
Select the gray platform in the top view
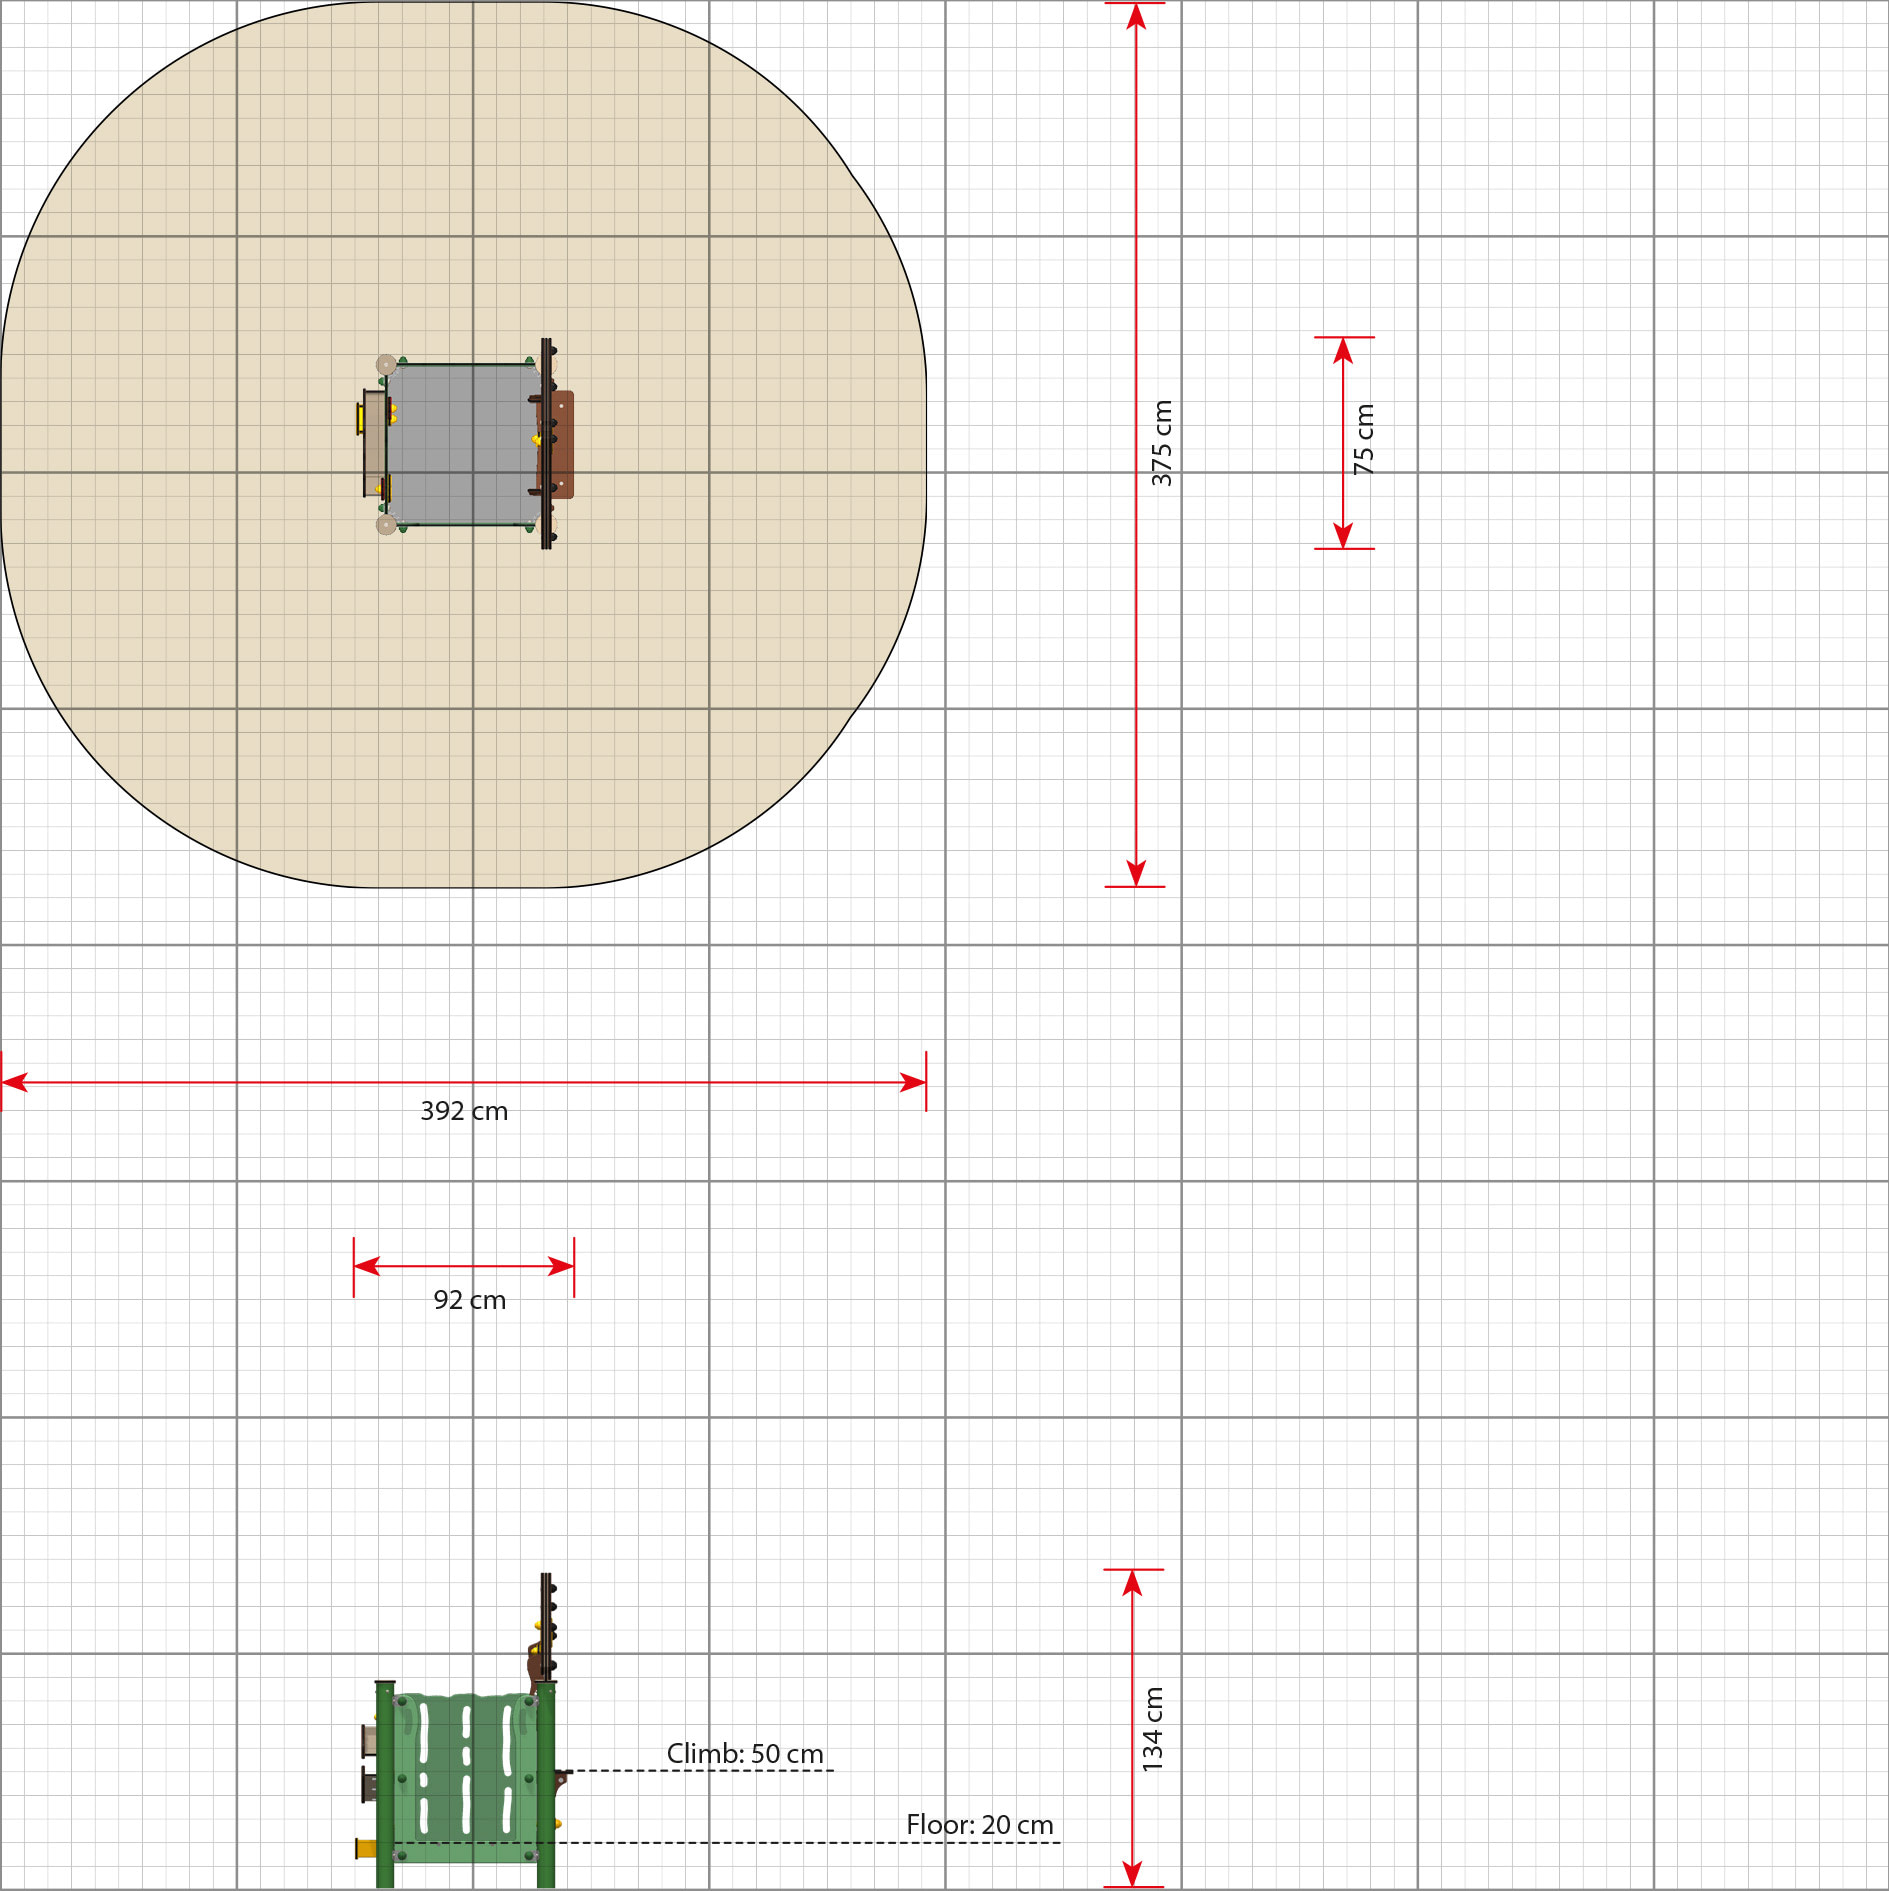coord(460,444)
